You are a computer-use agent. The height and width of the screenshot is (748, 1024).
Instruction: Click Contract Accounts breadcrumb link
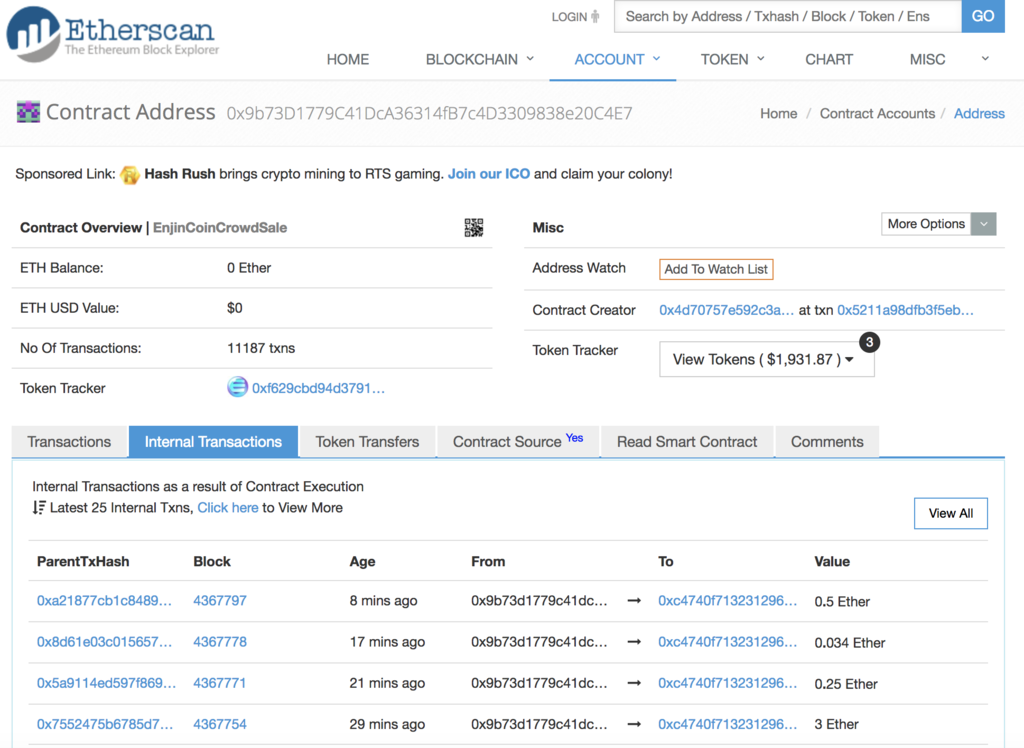877,114
